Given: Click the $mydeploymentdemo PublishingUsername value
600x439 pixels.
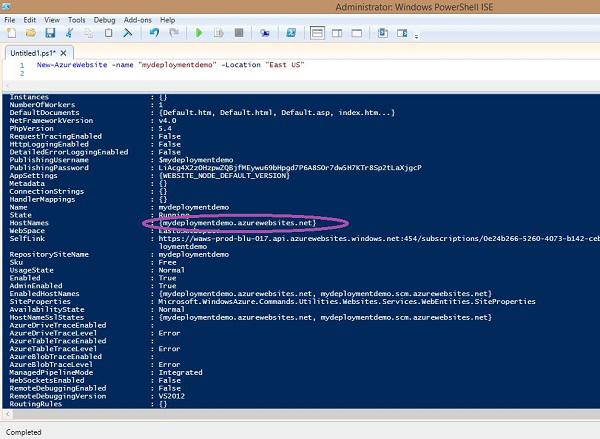Looking at the screenshot, I should tap(196, 160).
